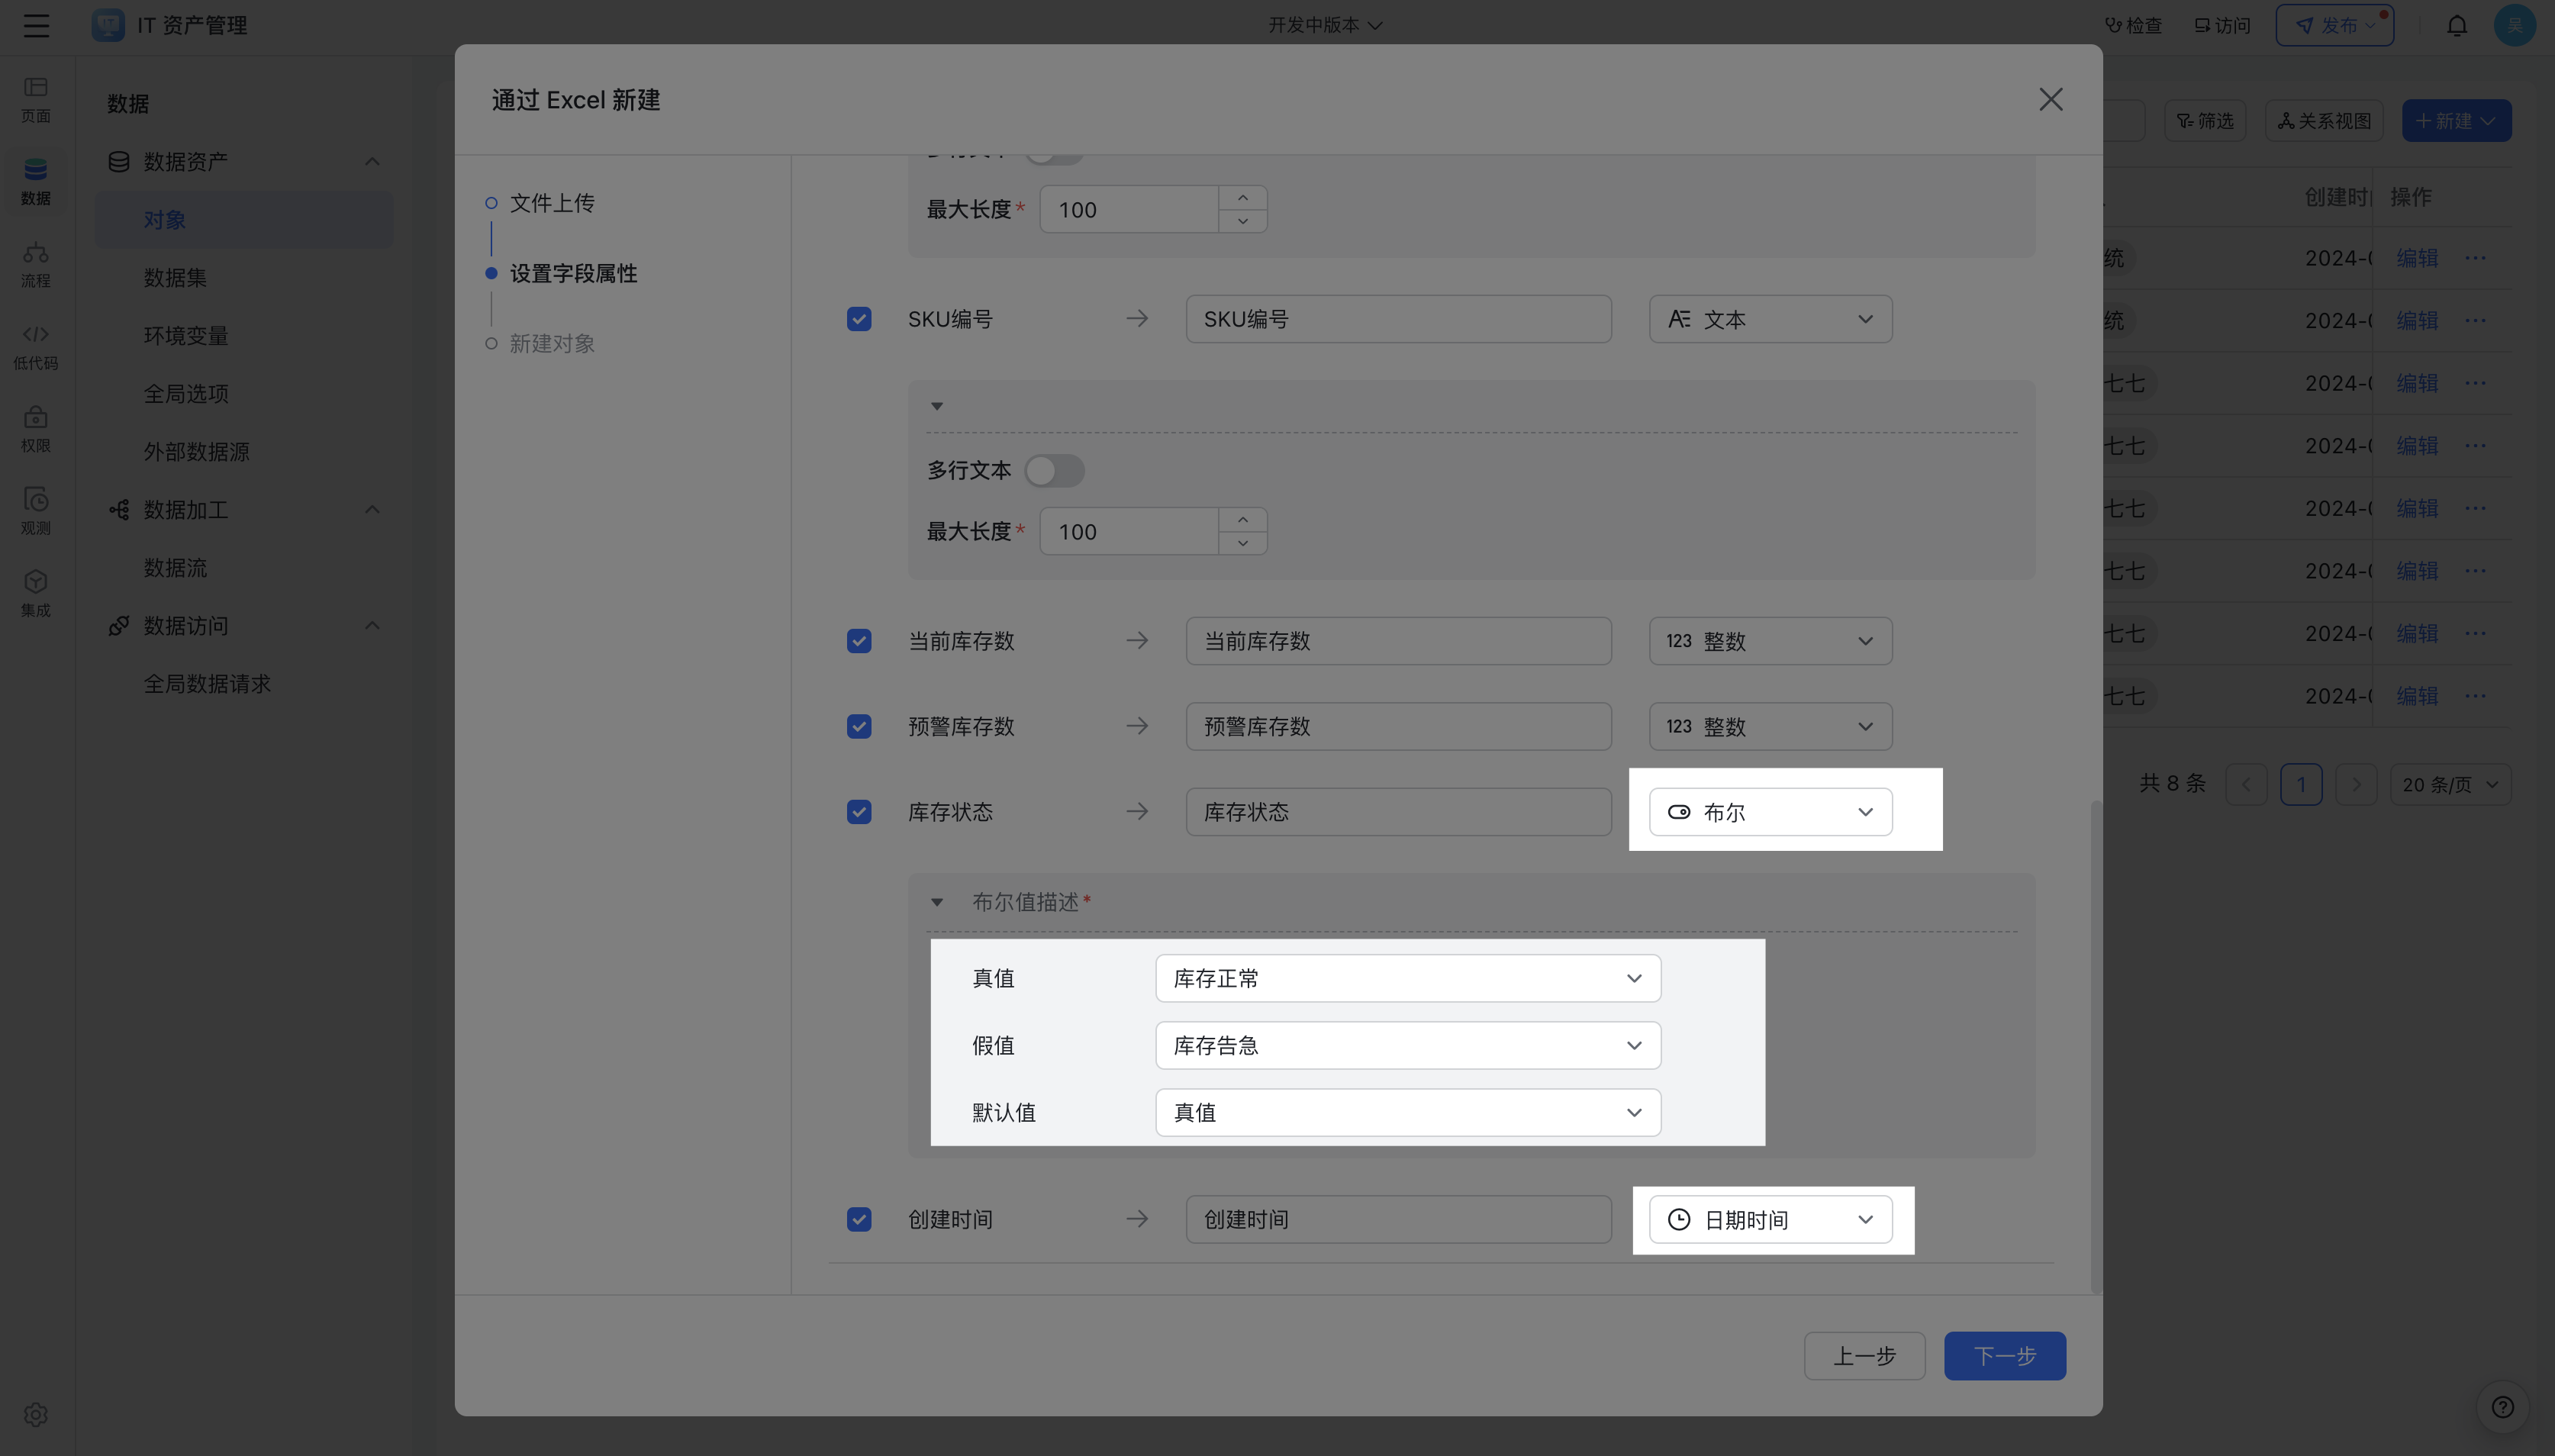2555x1456 pixels.
Task: Uncheck the 当前库存数 field checkbox
Action: [859, 641]
